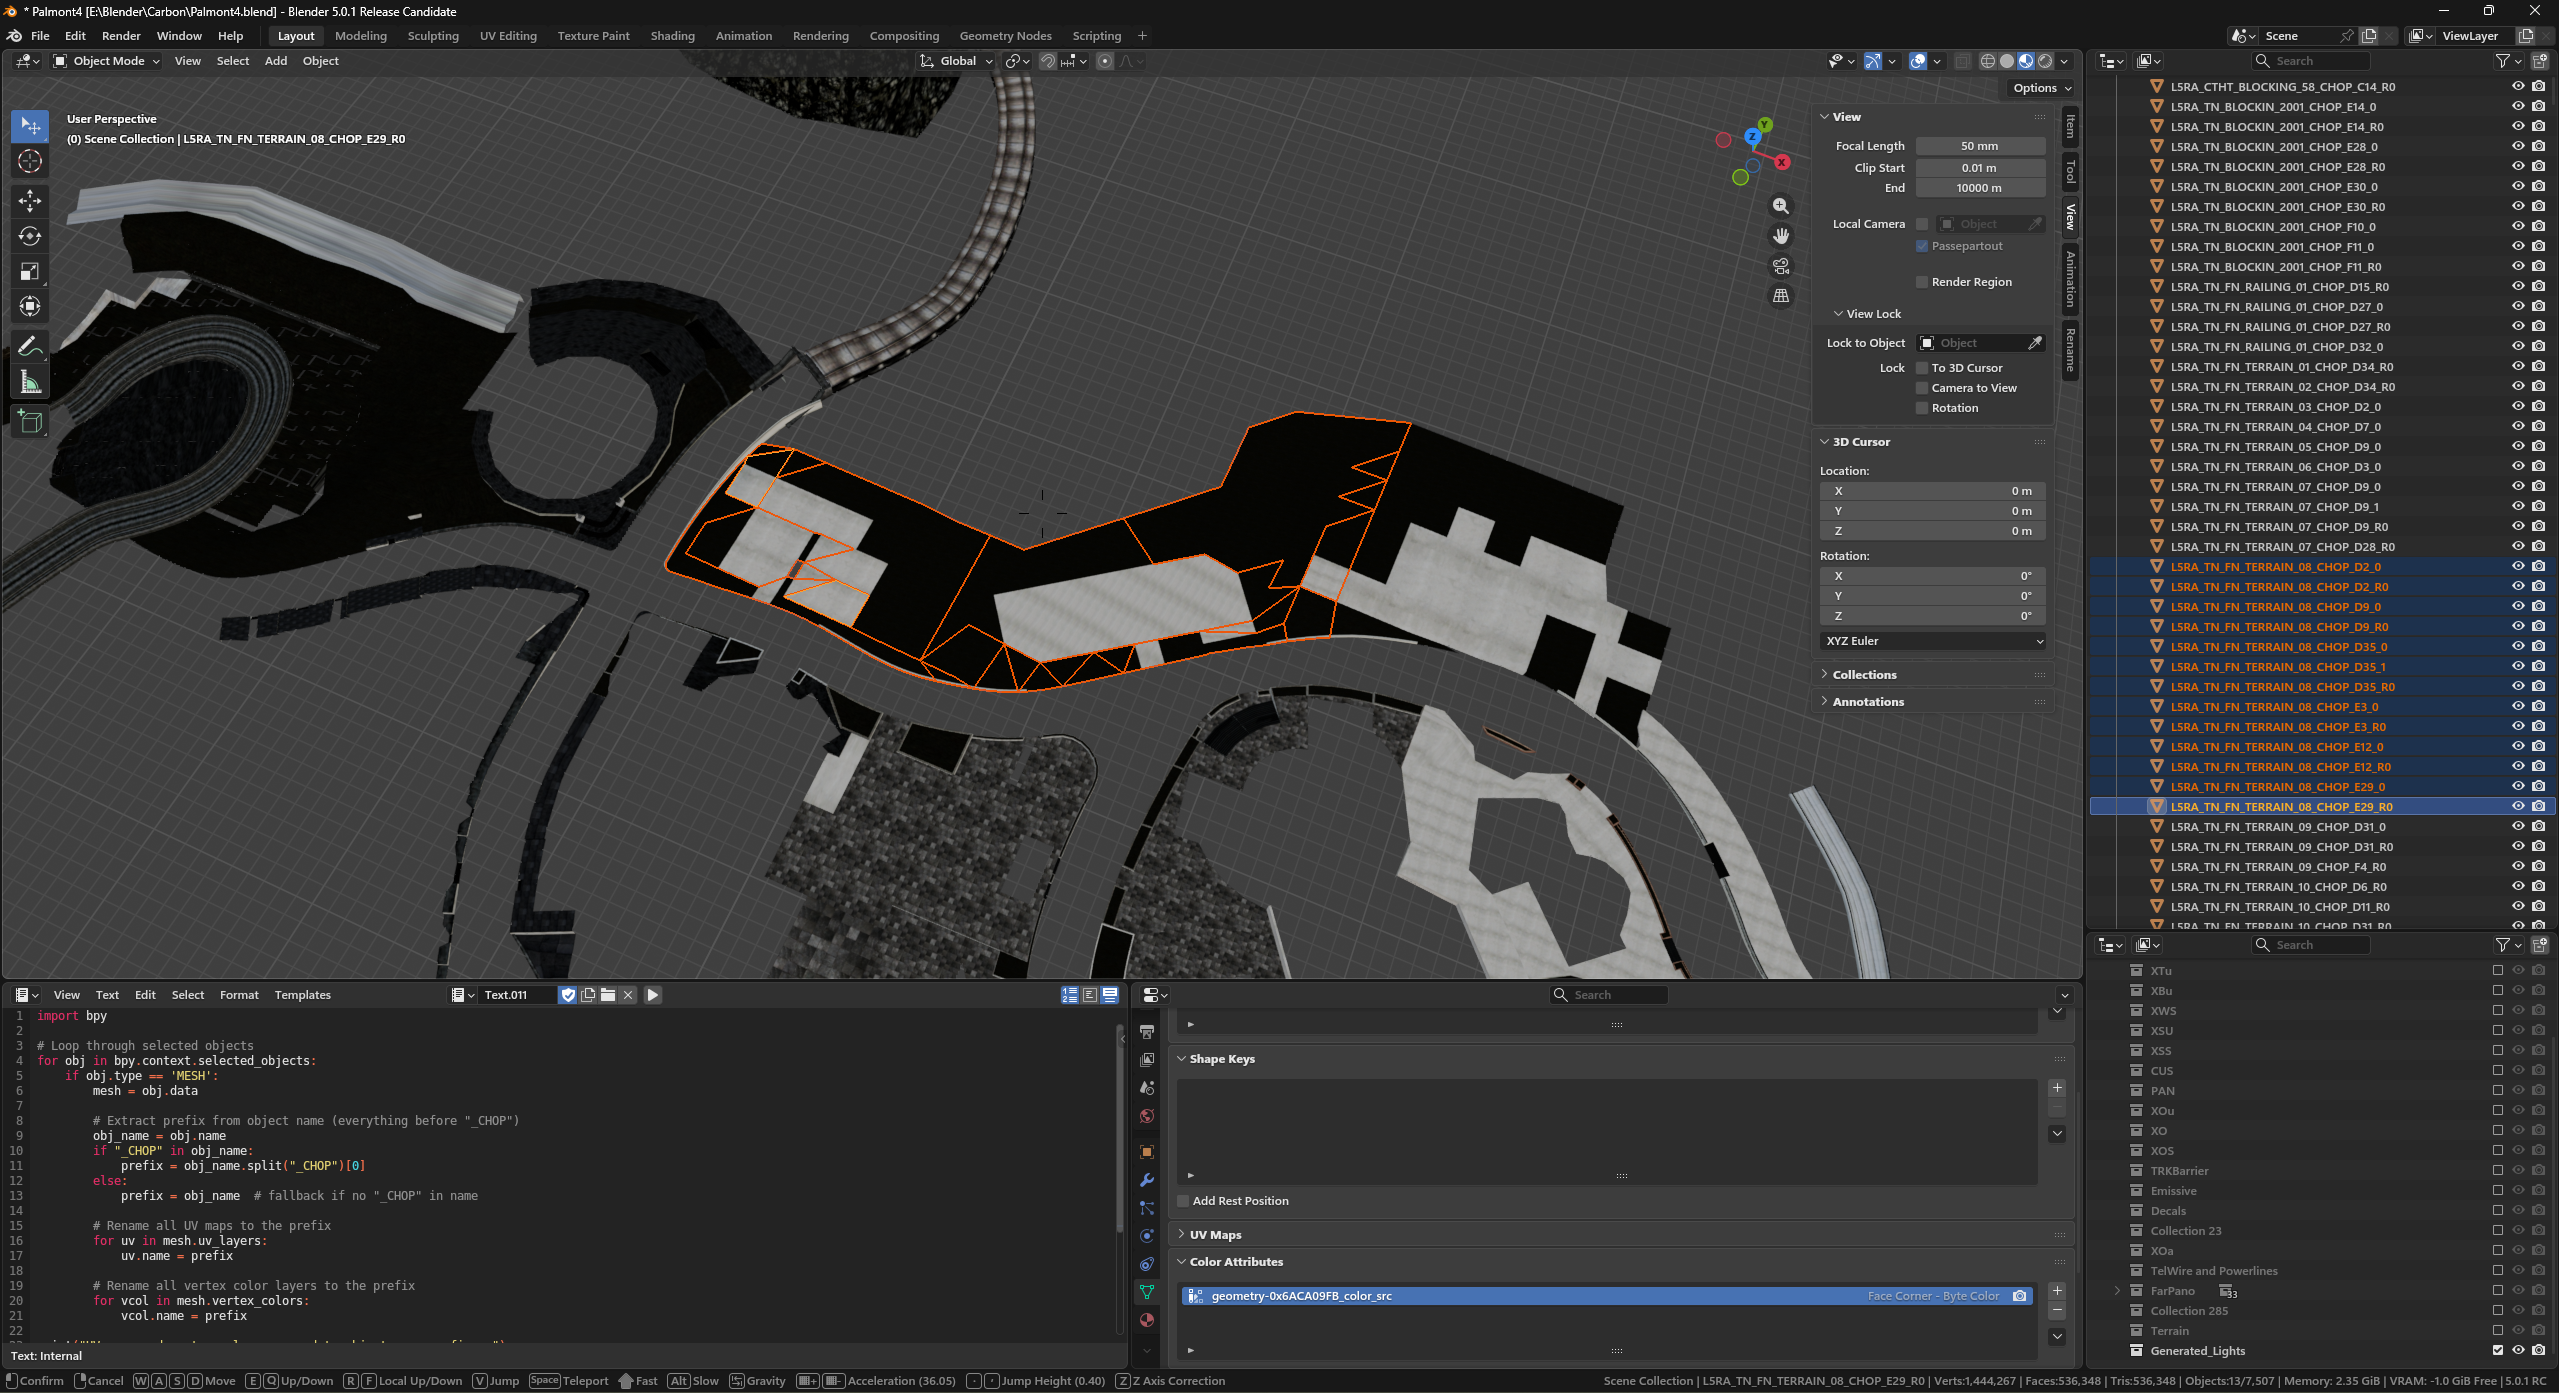Select the Measure tool
The image size is (2559, 1393).
pyautogui.click(x=30, y=382)
